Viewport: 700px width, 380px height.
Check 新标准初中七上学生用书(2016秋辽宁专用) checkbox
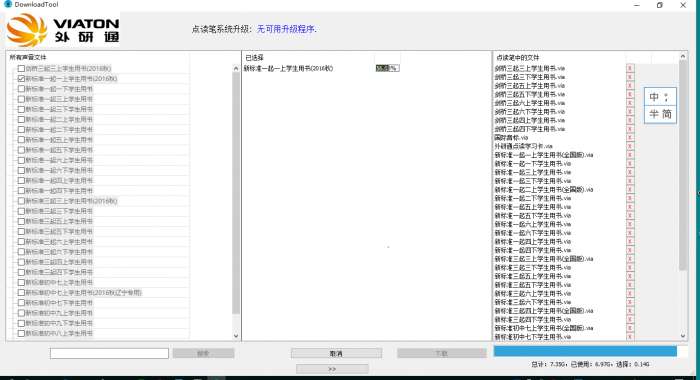[x=21, y=292]
